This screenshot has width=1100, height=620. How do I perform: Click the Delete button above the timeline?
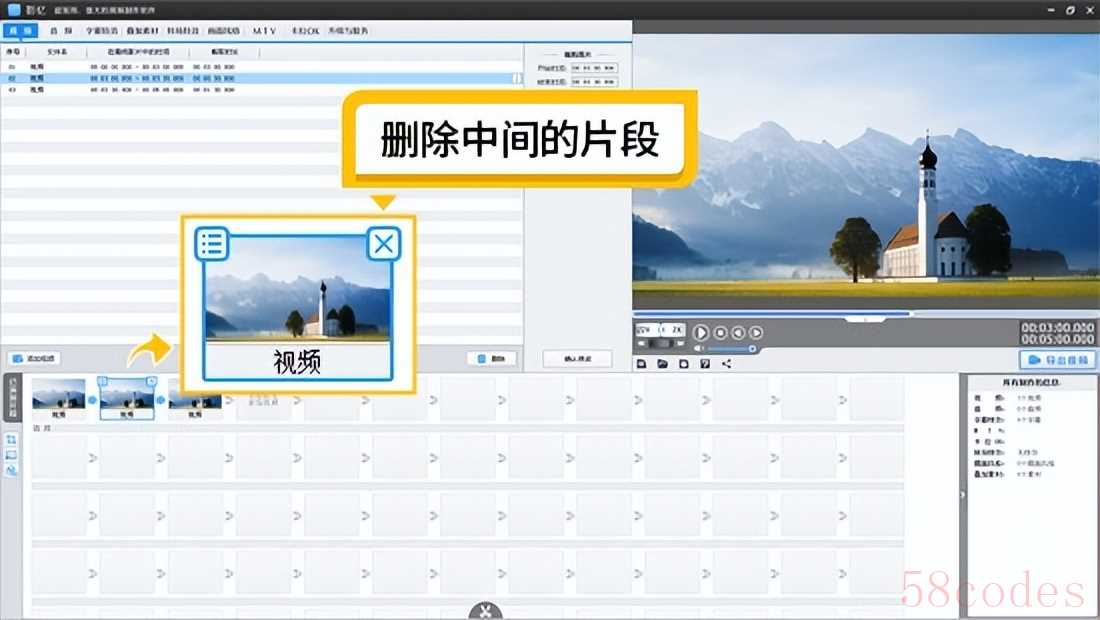pos(491,358)
